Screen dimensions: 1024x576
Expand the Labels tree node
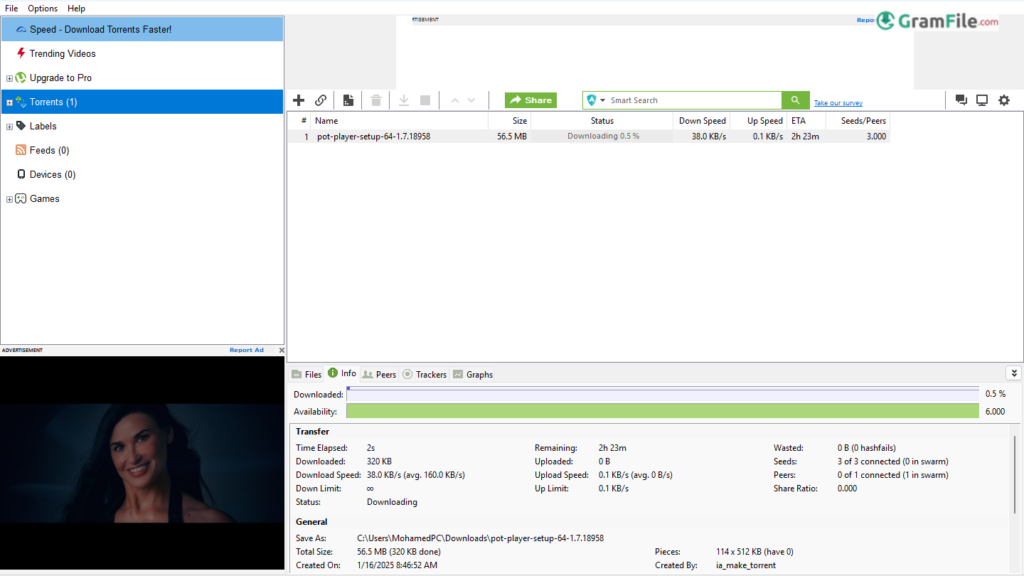pyautogui.click(x=9, y=127)
